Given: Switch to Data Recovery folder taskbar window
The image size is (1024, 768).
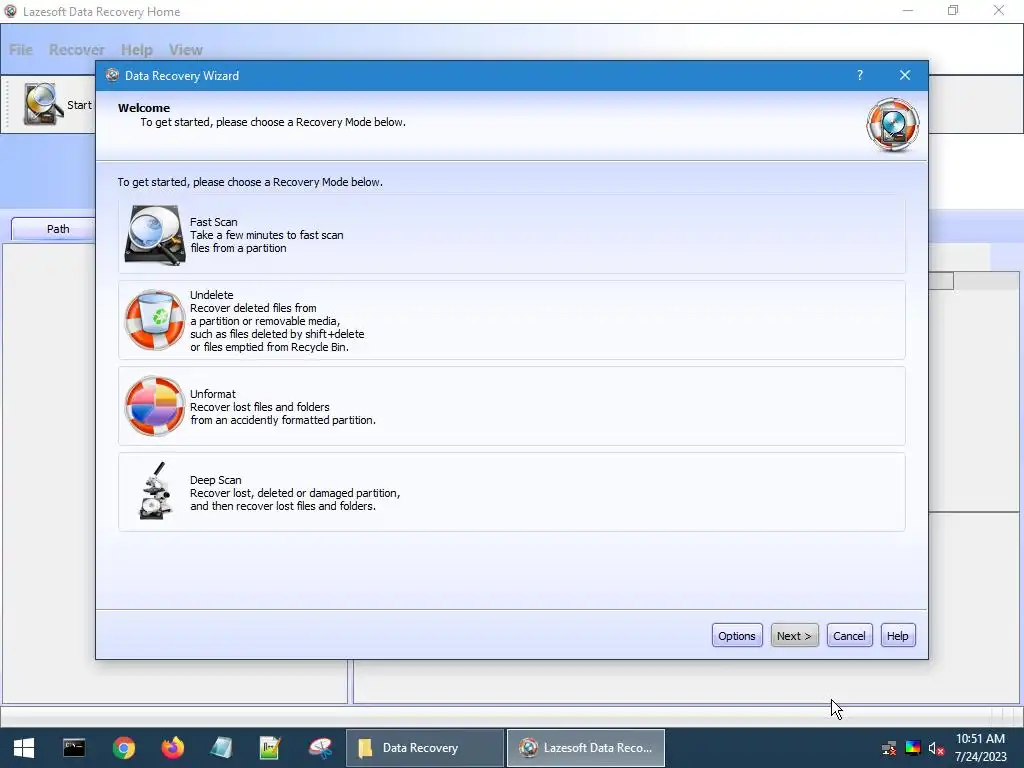Looking at the screenshot, I should [424, 748].
